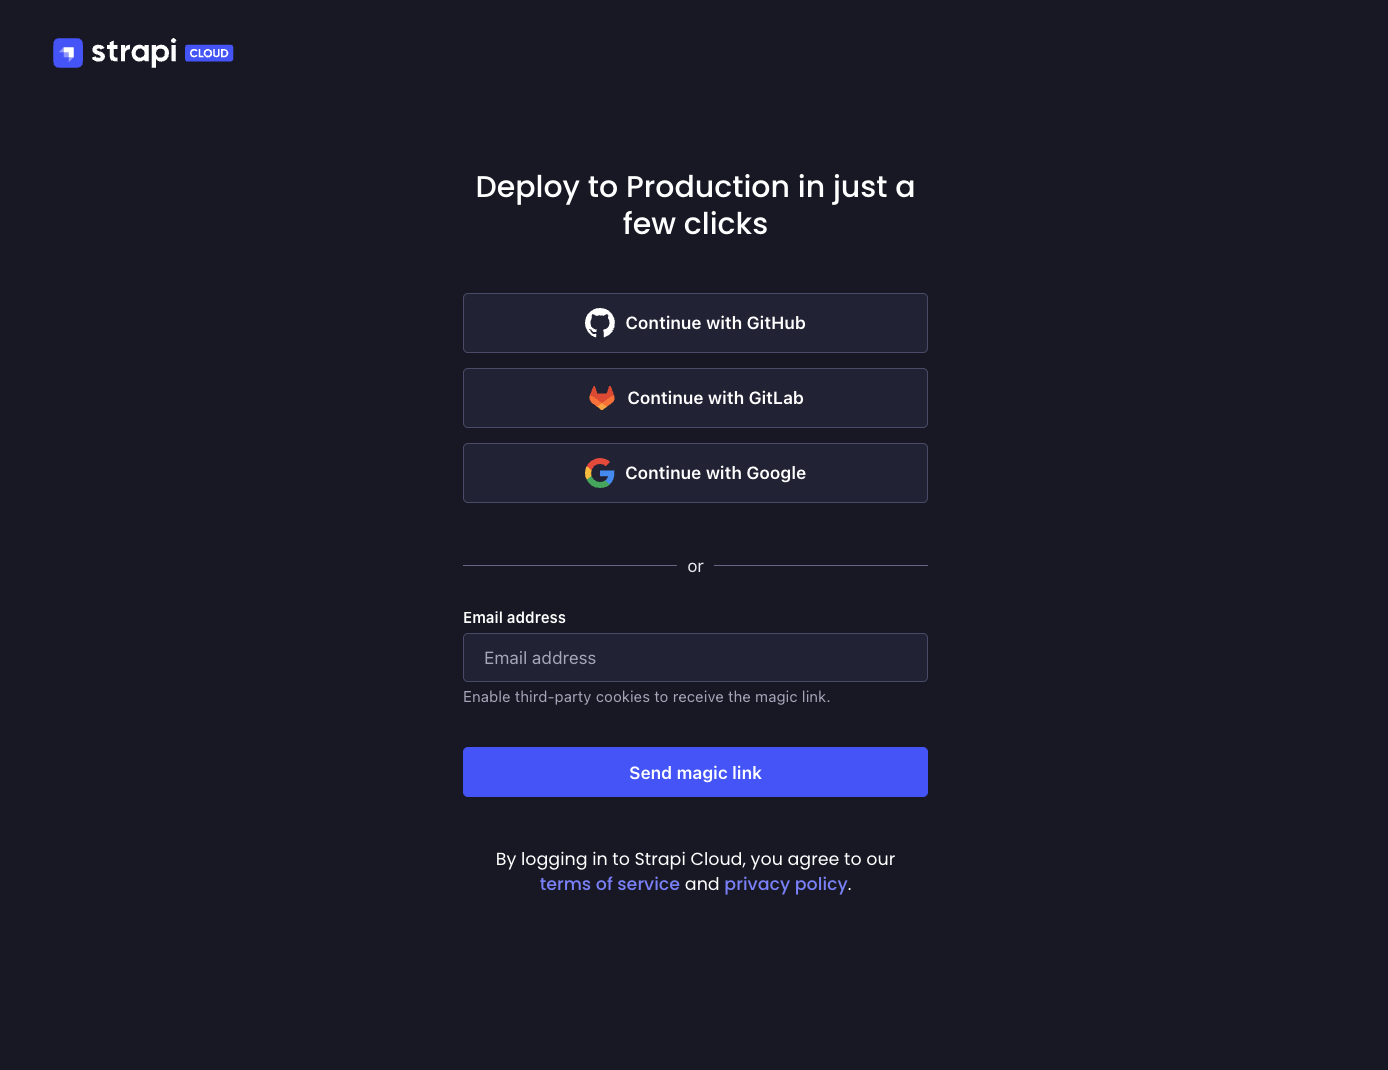Click the Google "G" icon
The height and width of the screenshot is (1070, 1388).
[x=599, y=472]
